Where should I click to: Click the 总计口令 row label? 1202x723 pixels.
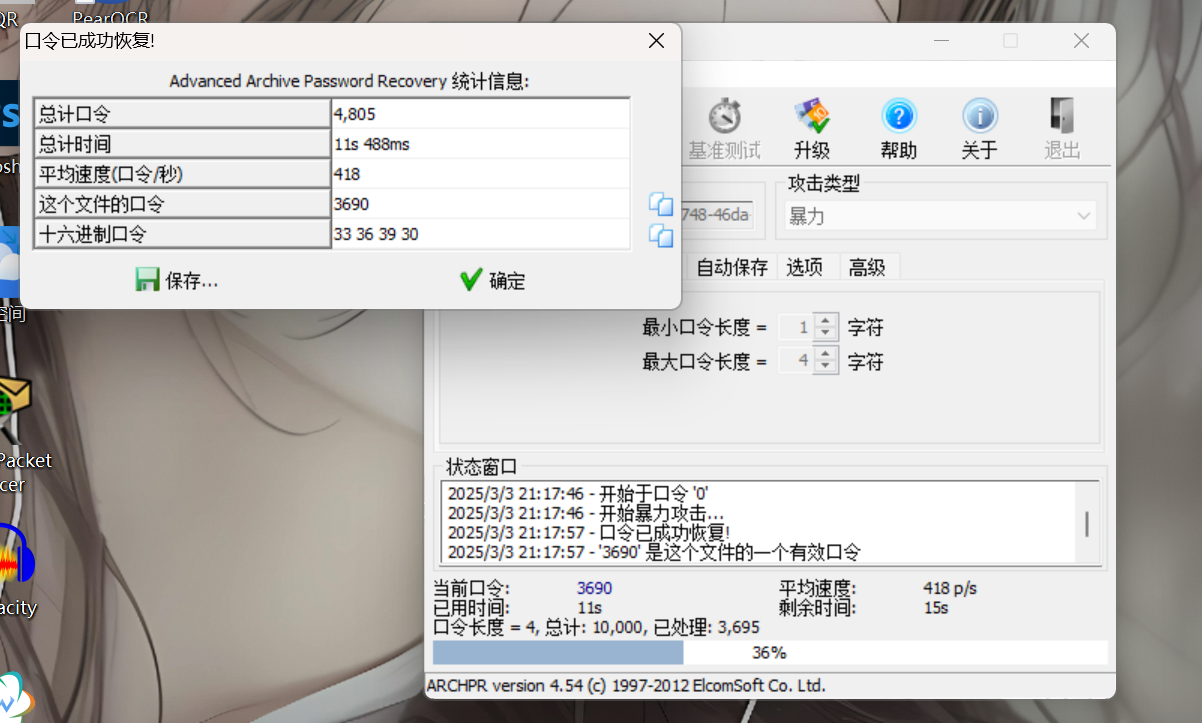pos(182,114)
